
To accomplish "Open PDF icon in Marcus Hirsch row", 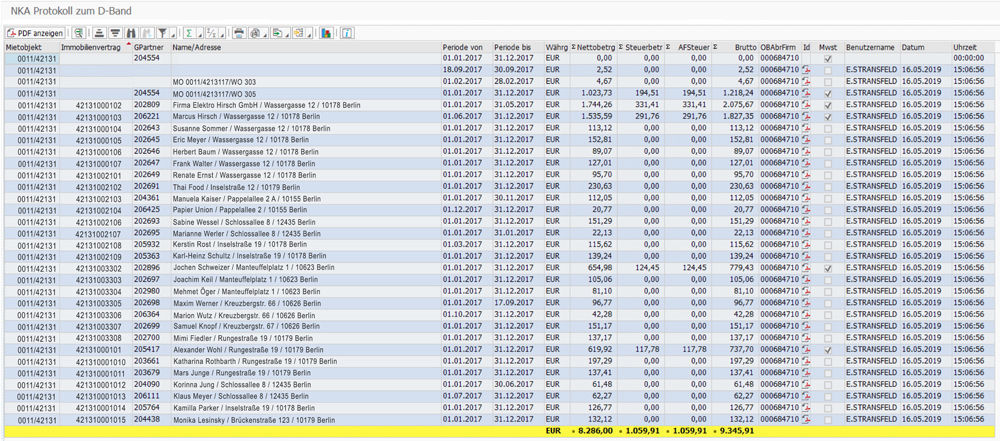I will [x=806, y=117].
